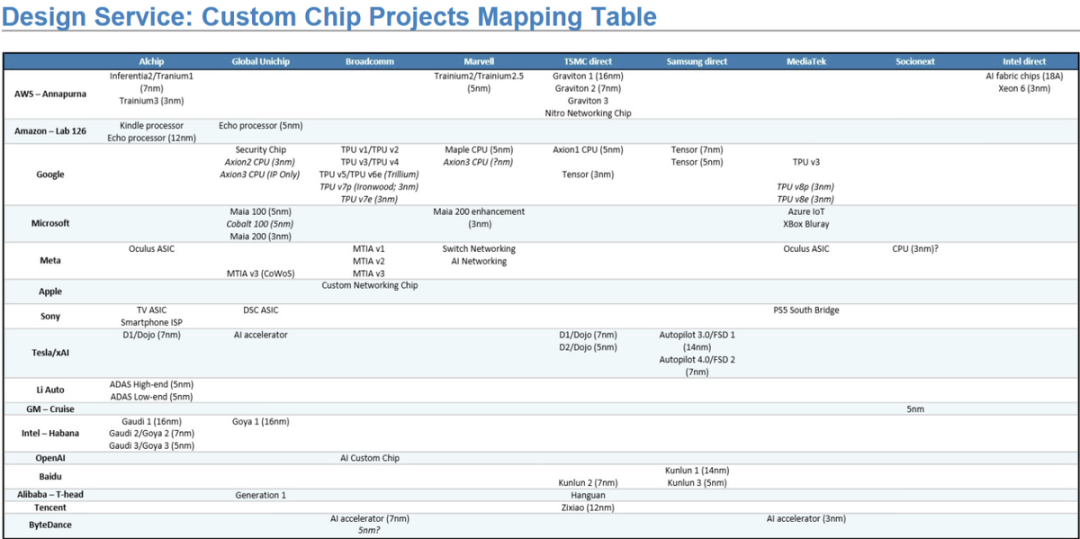The height and width of the screenshot is (539, 1080).
Task: Click the Nitro Networking Chip entry
Action: 588,114
